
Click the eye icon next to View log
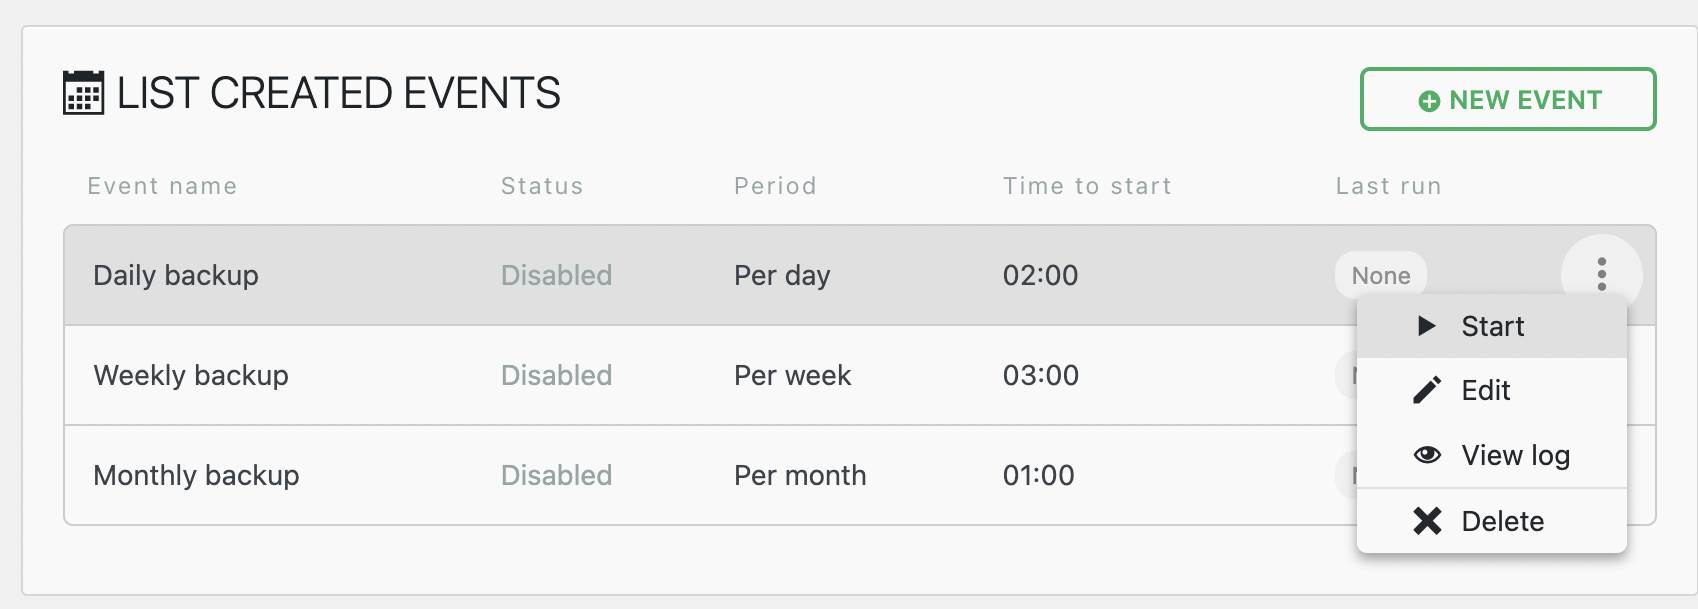click(x=1427, y=455)
